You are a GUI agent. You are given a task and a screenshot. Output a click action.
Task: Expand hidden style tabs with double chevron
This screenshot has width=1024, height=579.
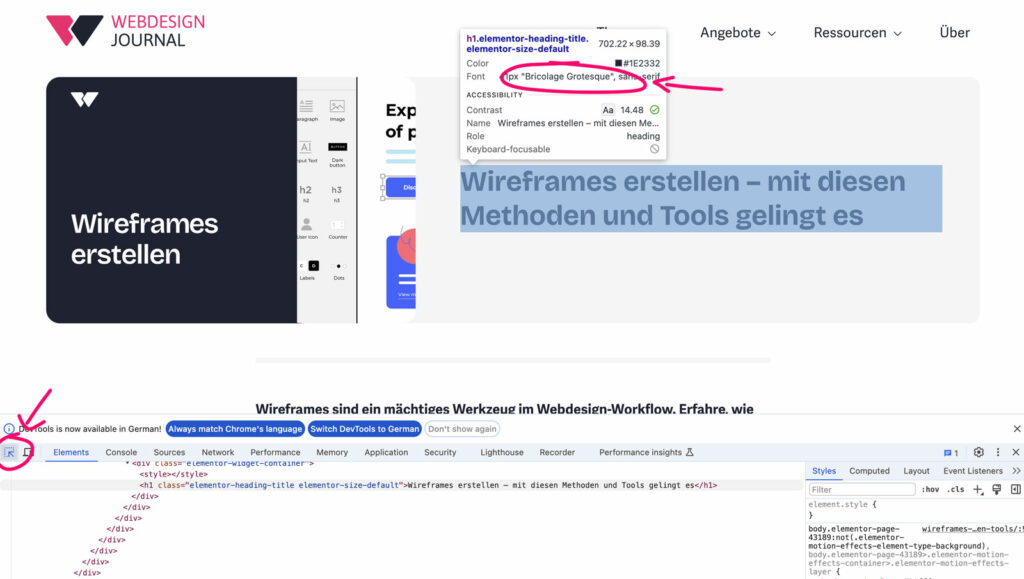1017,470
